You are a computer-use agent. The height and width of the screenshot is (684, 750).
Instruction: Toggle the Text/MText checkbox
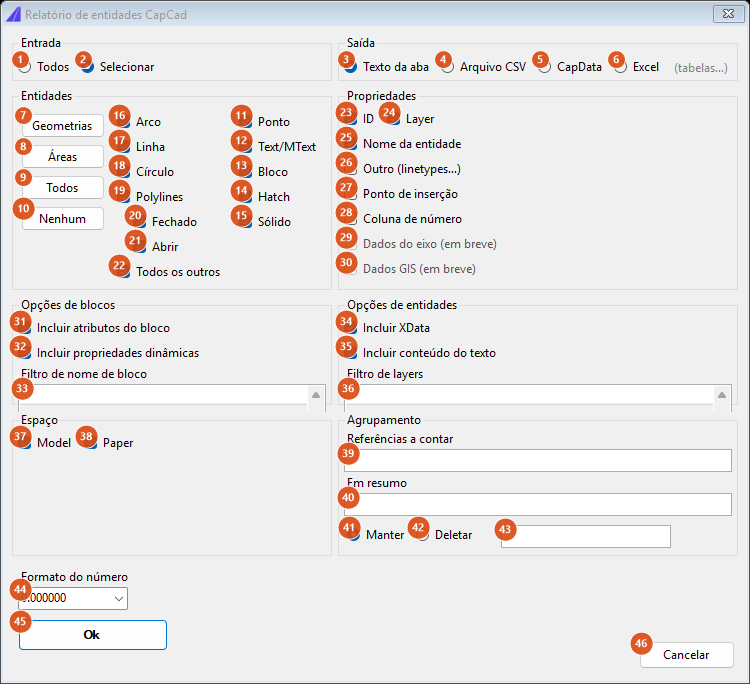246,147
